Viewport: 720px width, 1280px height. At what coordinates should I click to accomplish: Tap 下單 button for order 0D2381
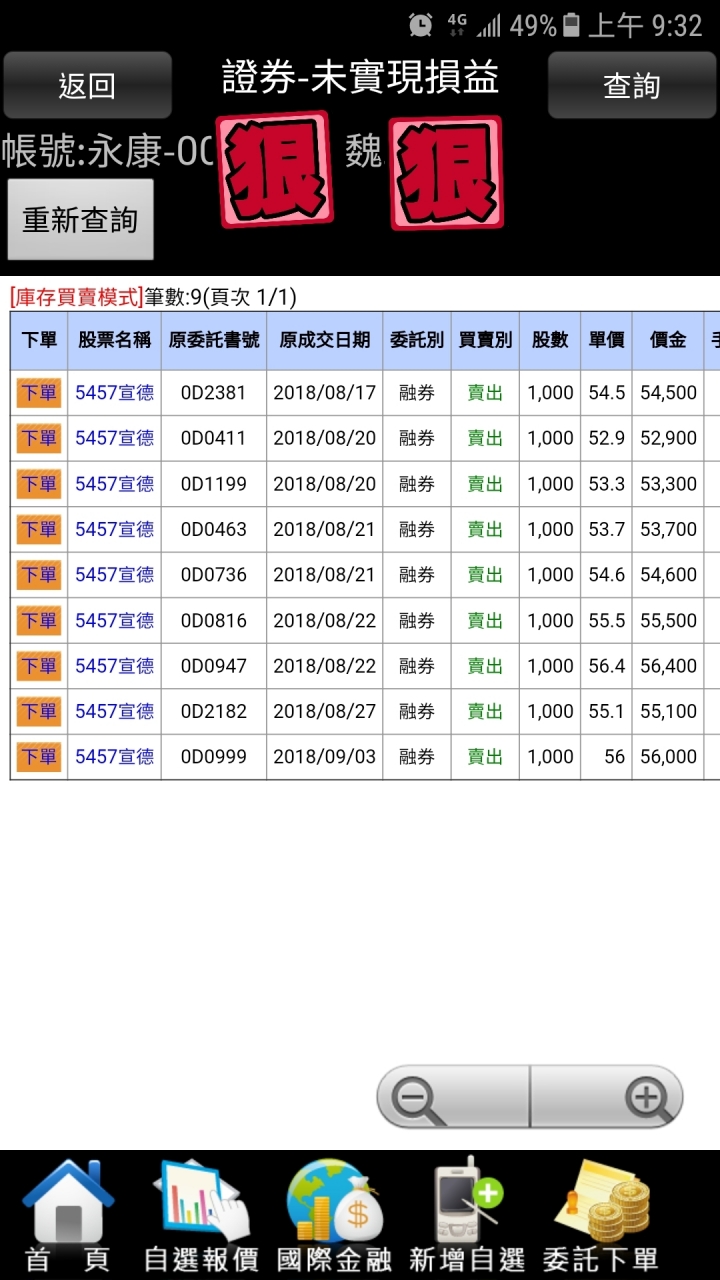[x=39, y=393]
